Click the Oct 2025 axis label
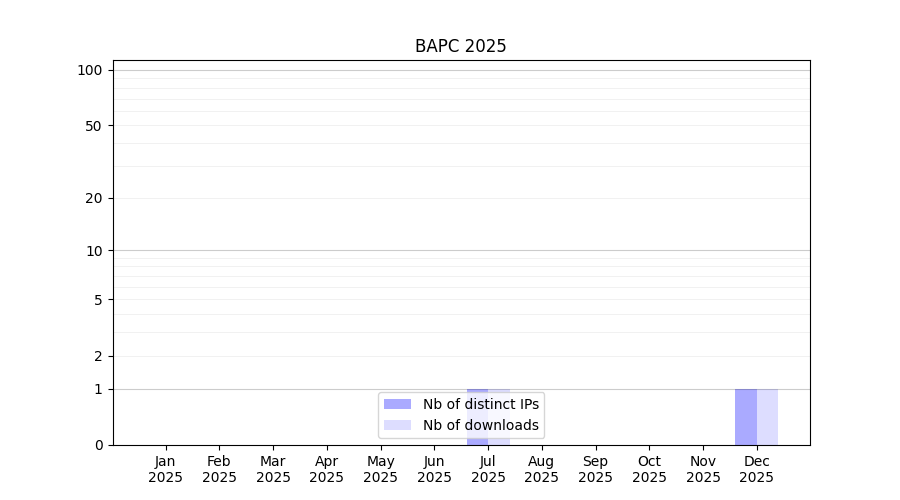Viewport: 900px width, 500px height. pos(649,469)
